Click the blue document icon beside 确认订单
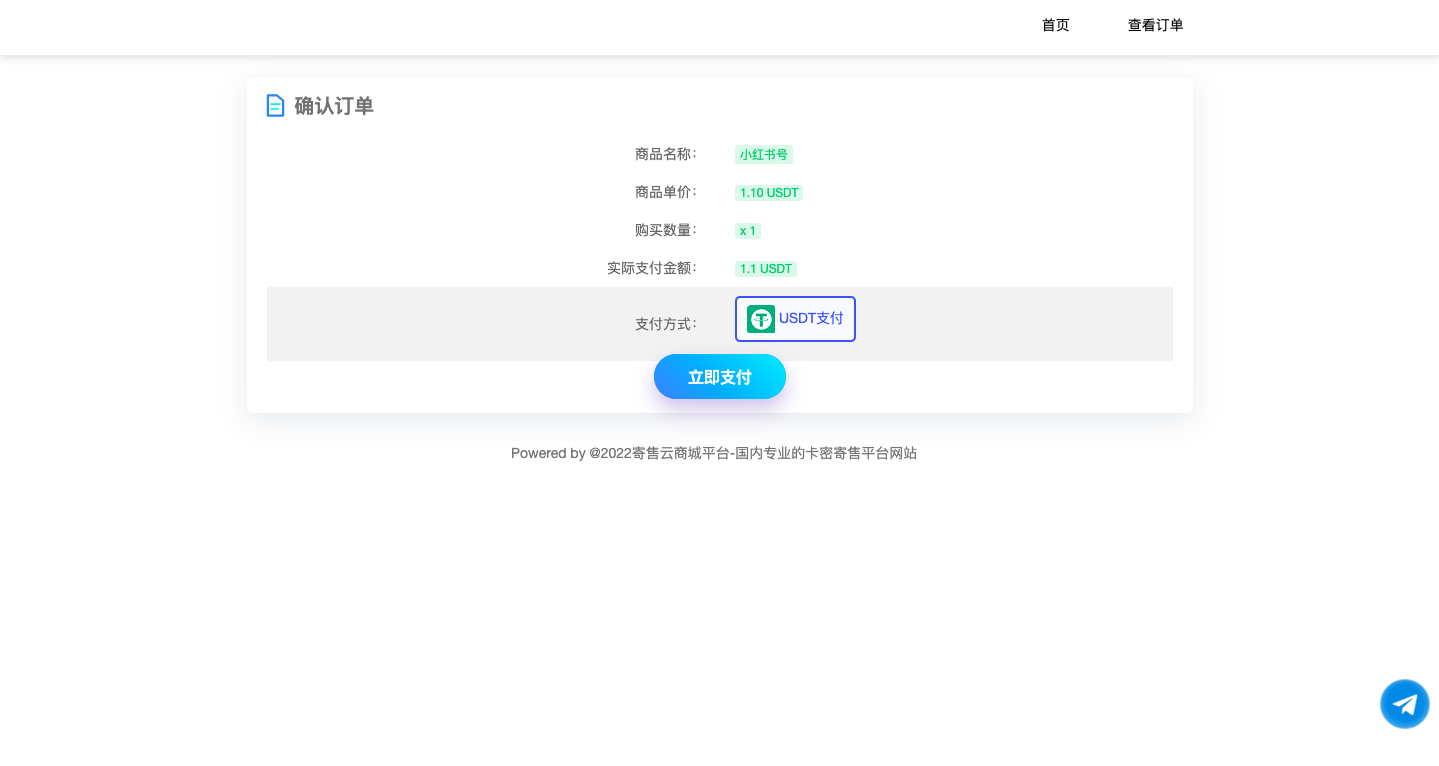Image resolution: width=1439 pixels, height=766 pixels. point(275,106)
